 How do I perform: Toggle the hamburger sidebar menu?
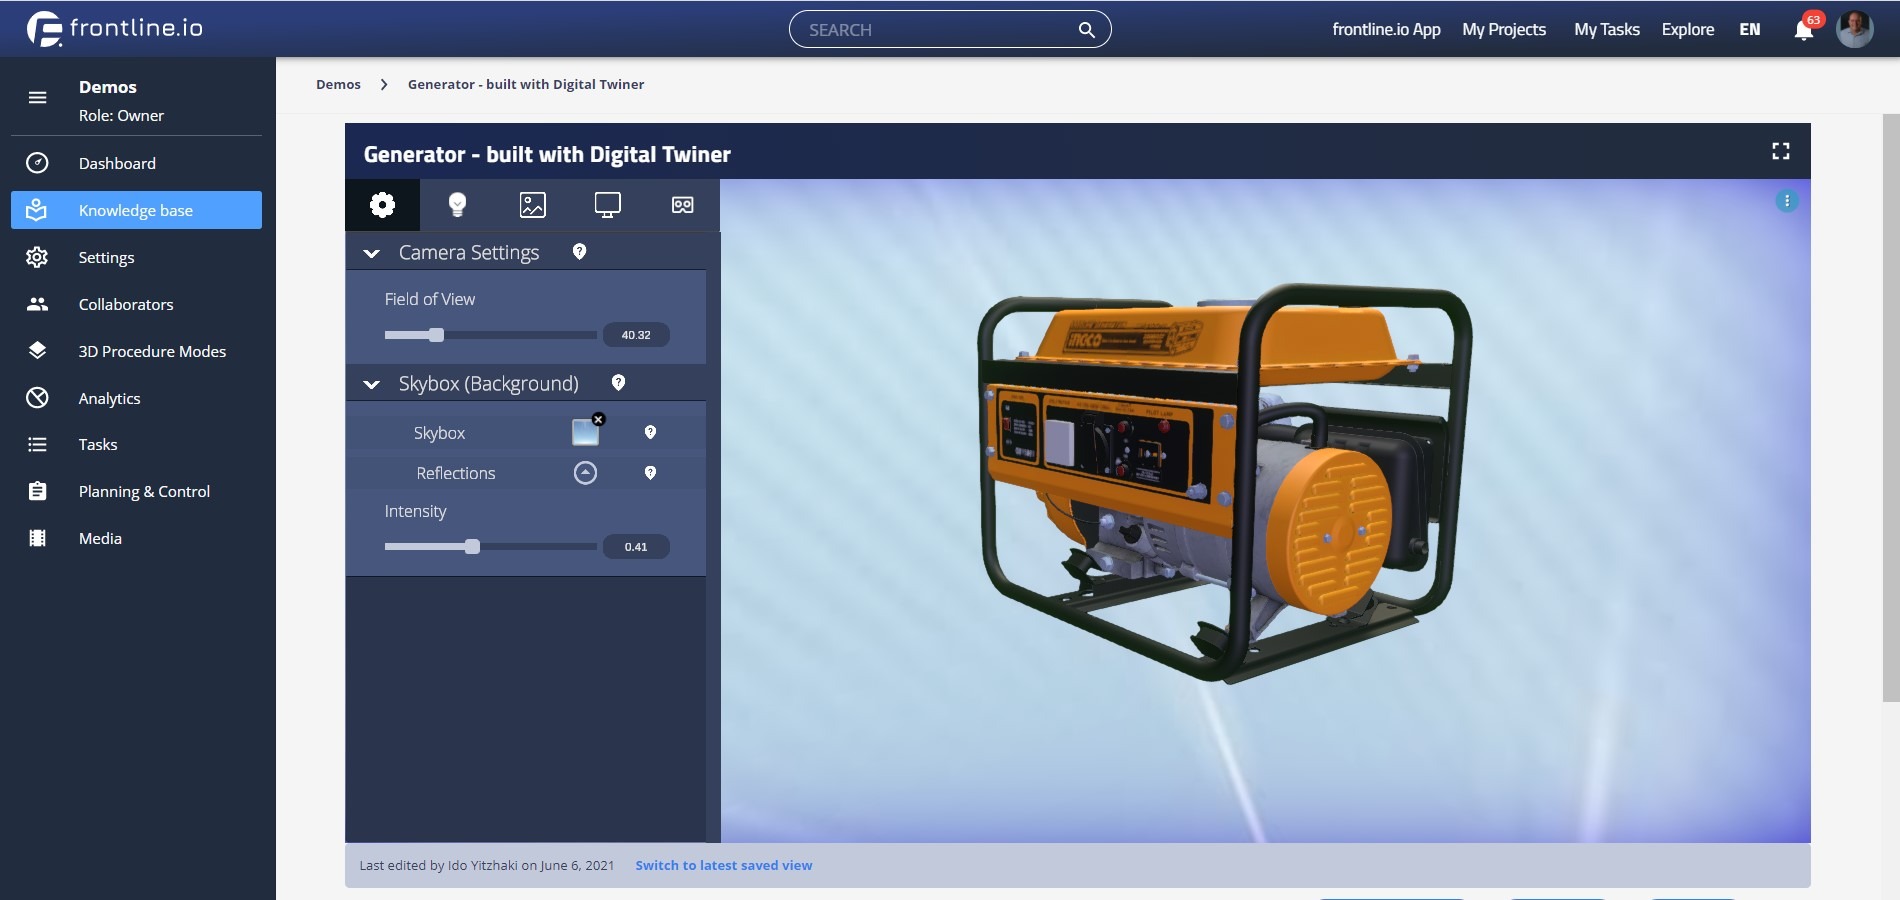point(37,98)
